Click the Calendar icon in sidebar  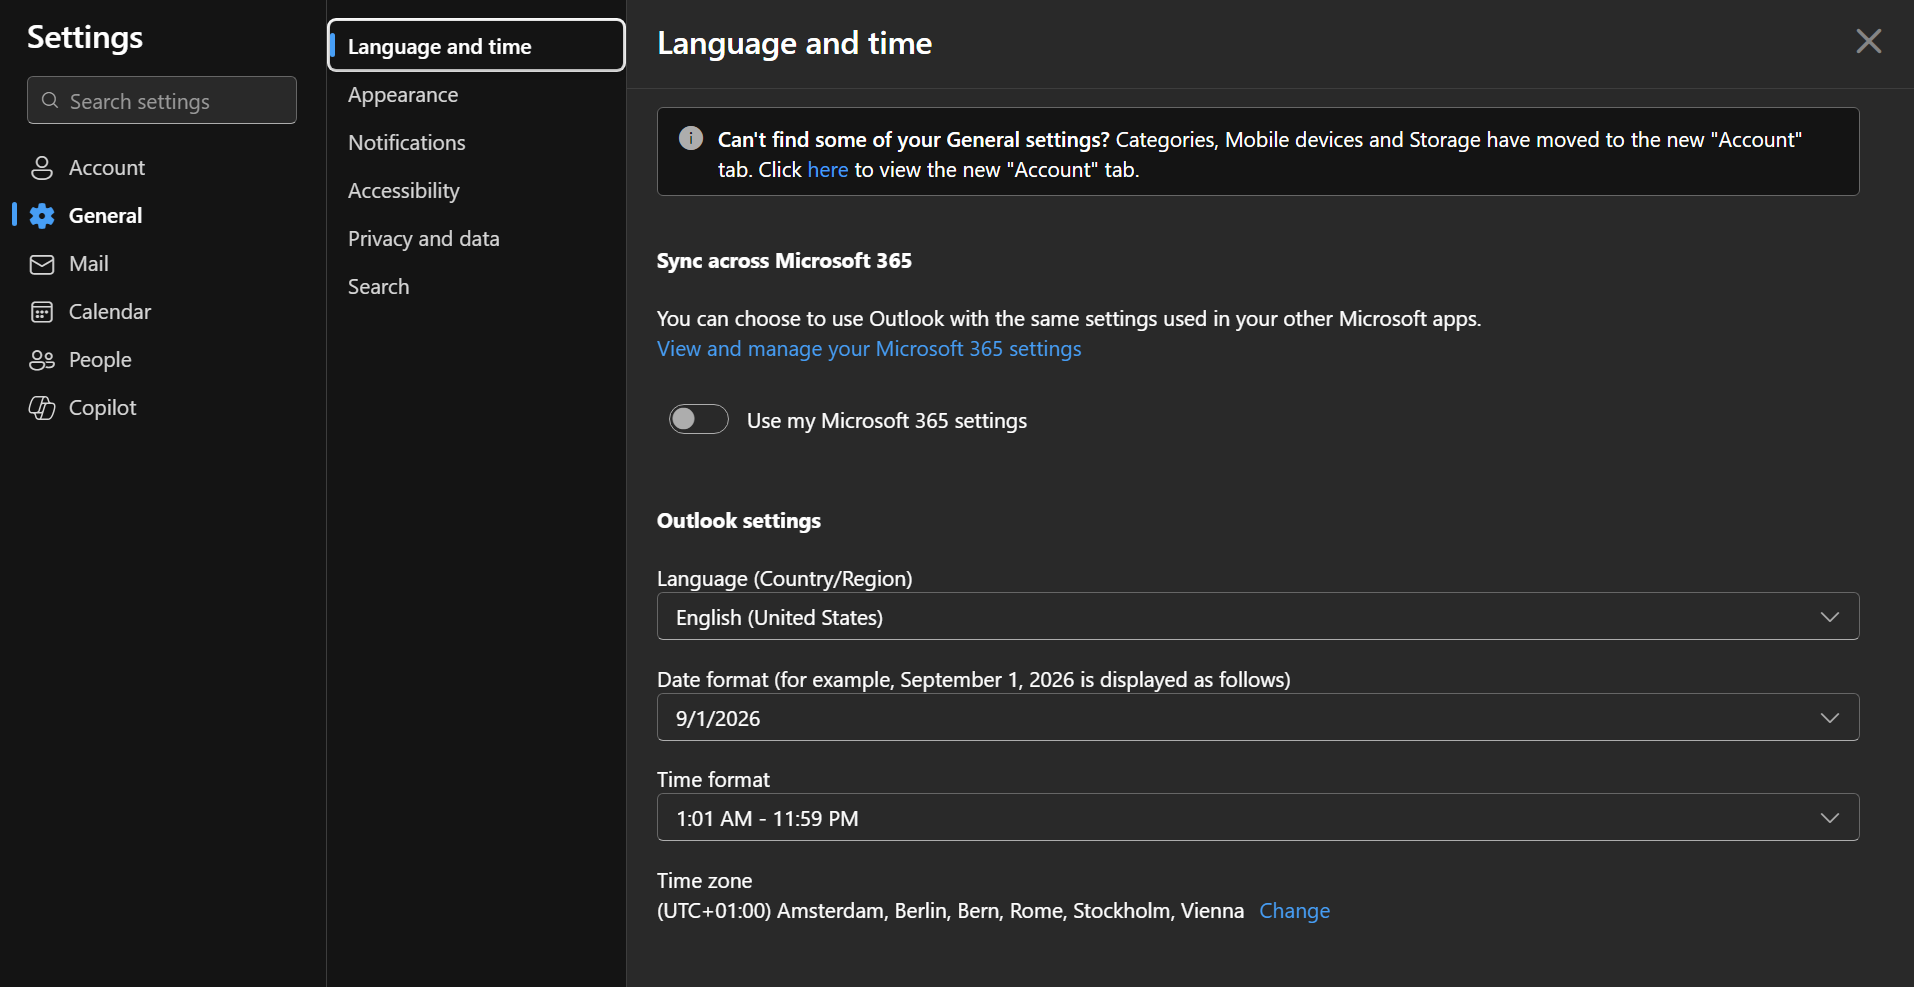point(42,312)
